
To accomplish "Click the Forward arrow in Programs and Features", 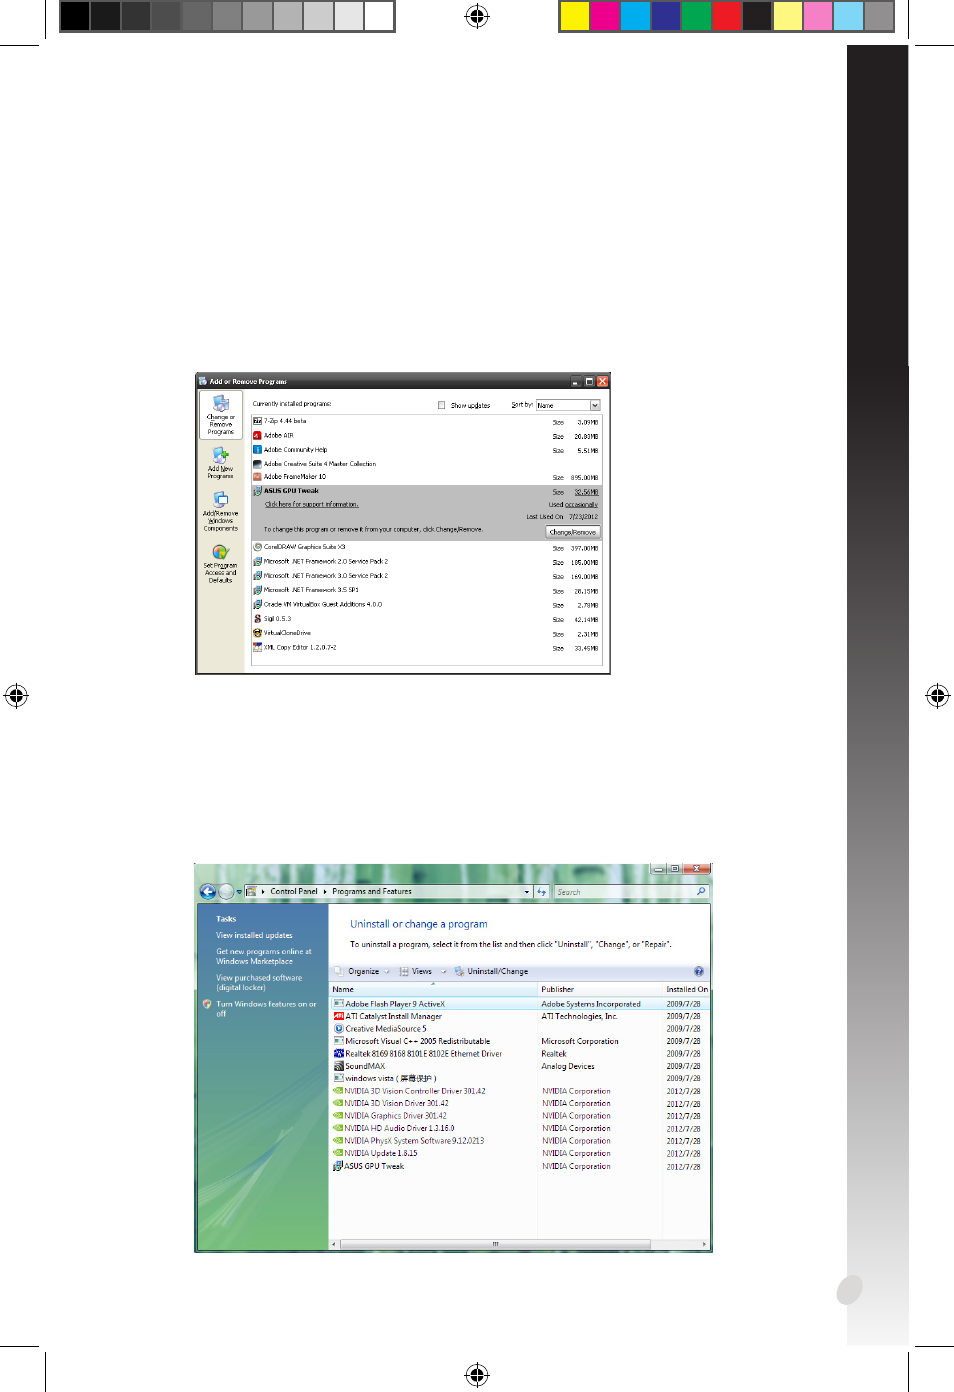I will (x=226, y=891).
